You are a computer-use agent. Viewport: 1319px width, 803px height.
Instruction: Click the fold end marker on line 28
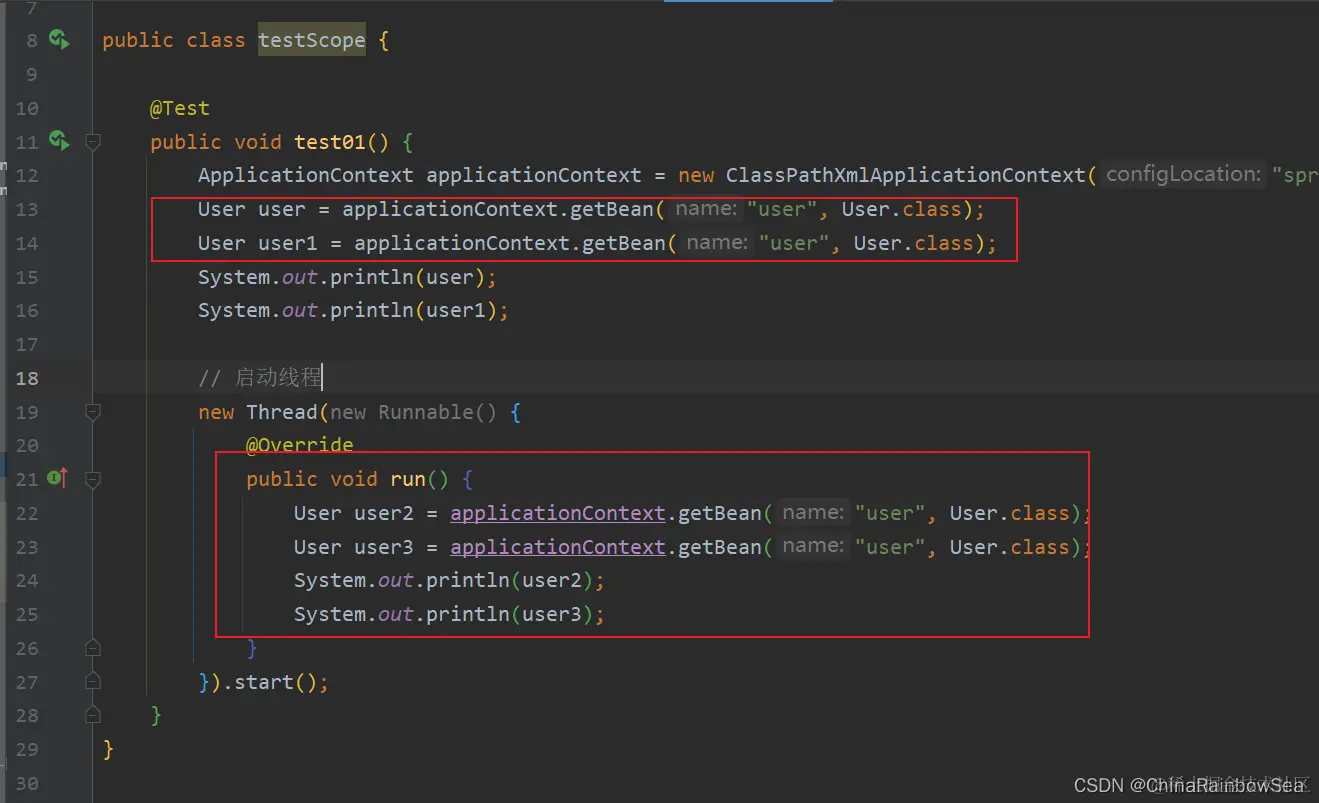(93, 715)
